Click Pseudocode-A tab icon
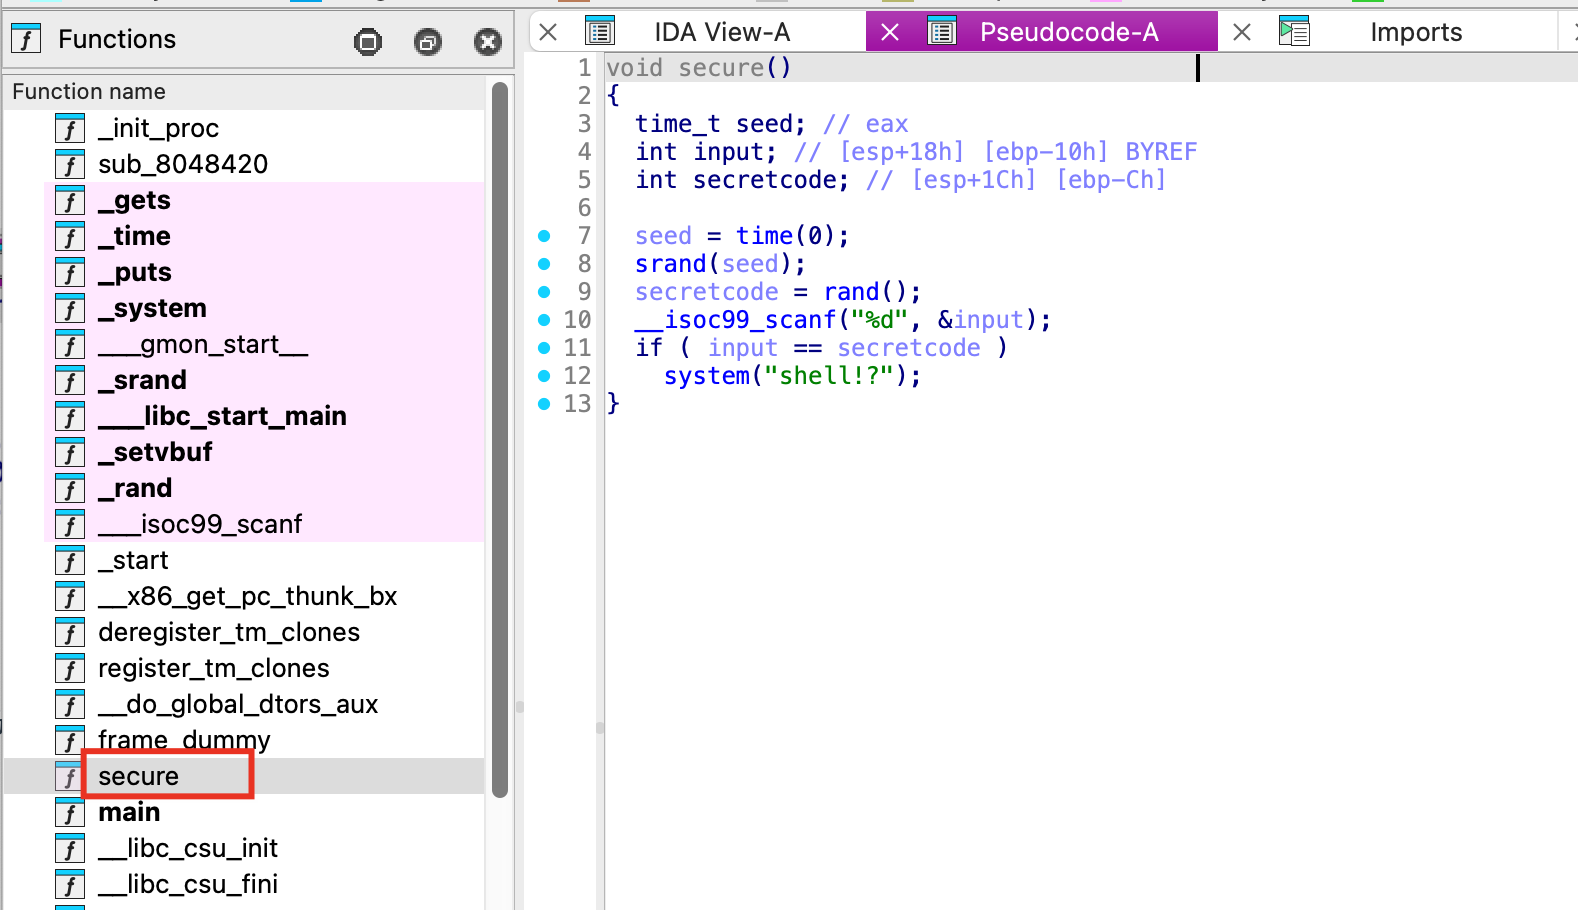 point(942,32)
